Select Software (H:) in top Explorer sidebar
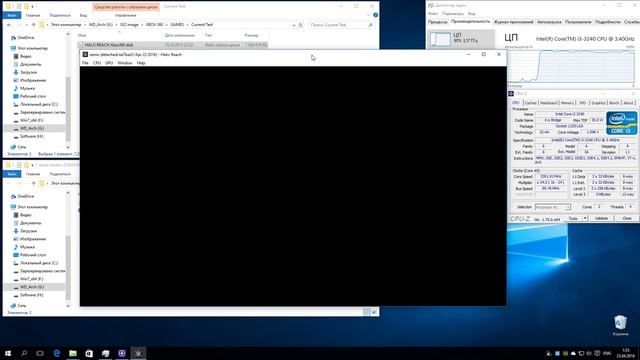 click(31, 136)
